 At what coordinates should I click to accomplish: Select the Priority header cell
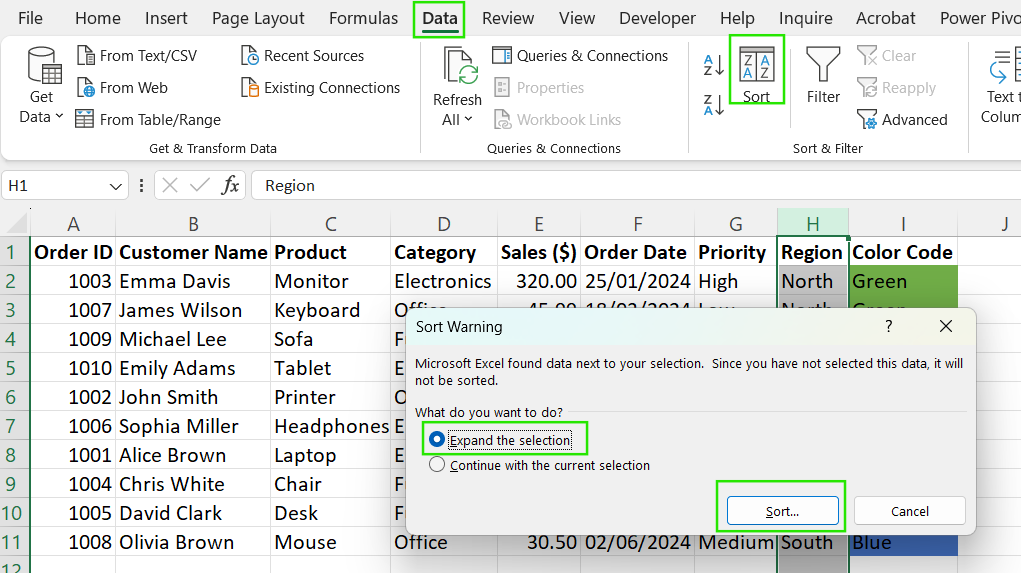(x=736, y=252)
